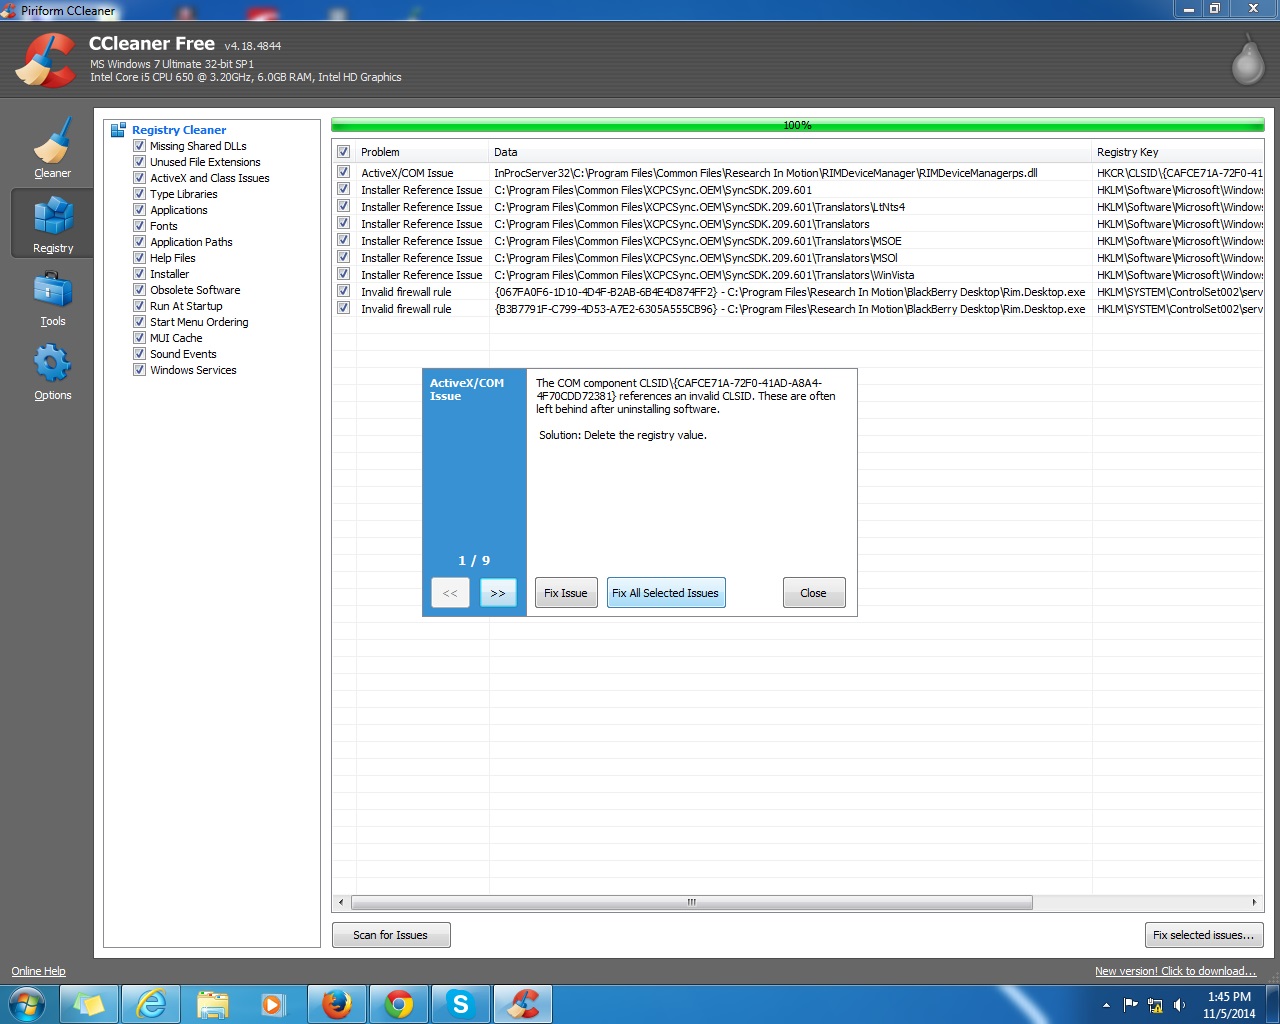
Task: Toggle select-all checkbox in results header
Action: (x=343, y=152)
